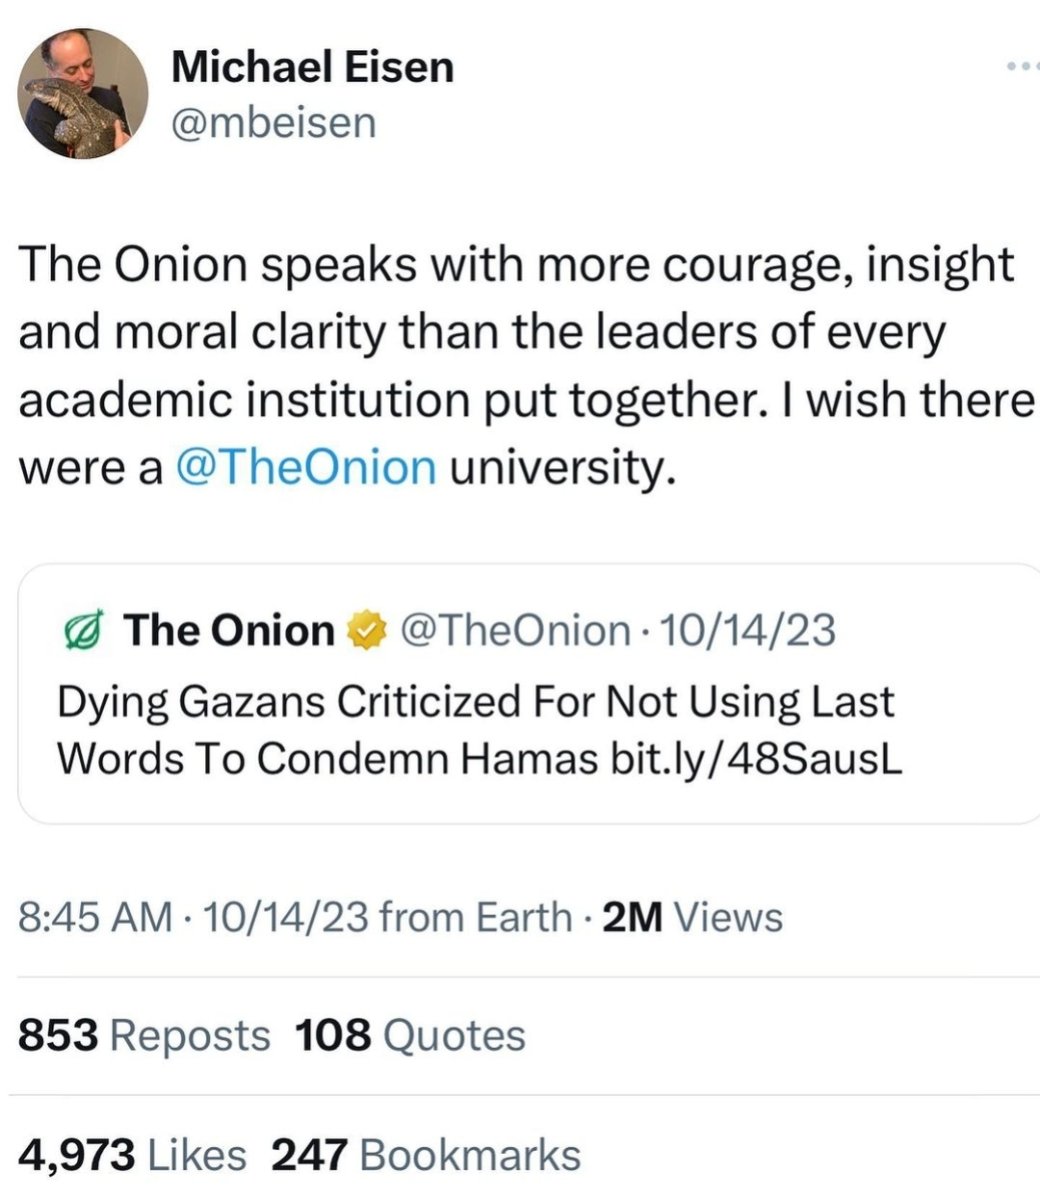The image size is (1040, 1200).
Task: Show the 853 Reposts list
Action: [144, 1035]
